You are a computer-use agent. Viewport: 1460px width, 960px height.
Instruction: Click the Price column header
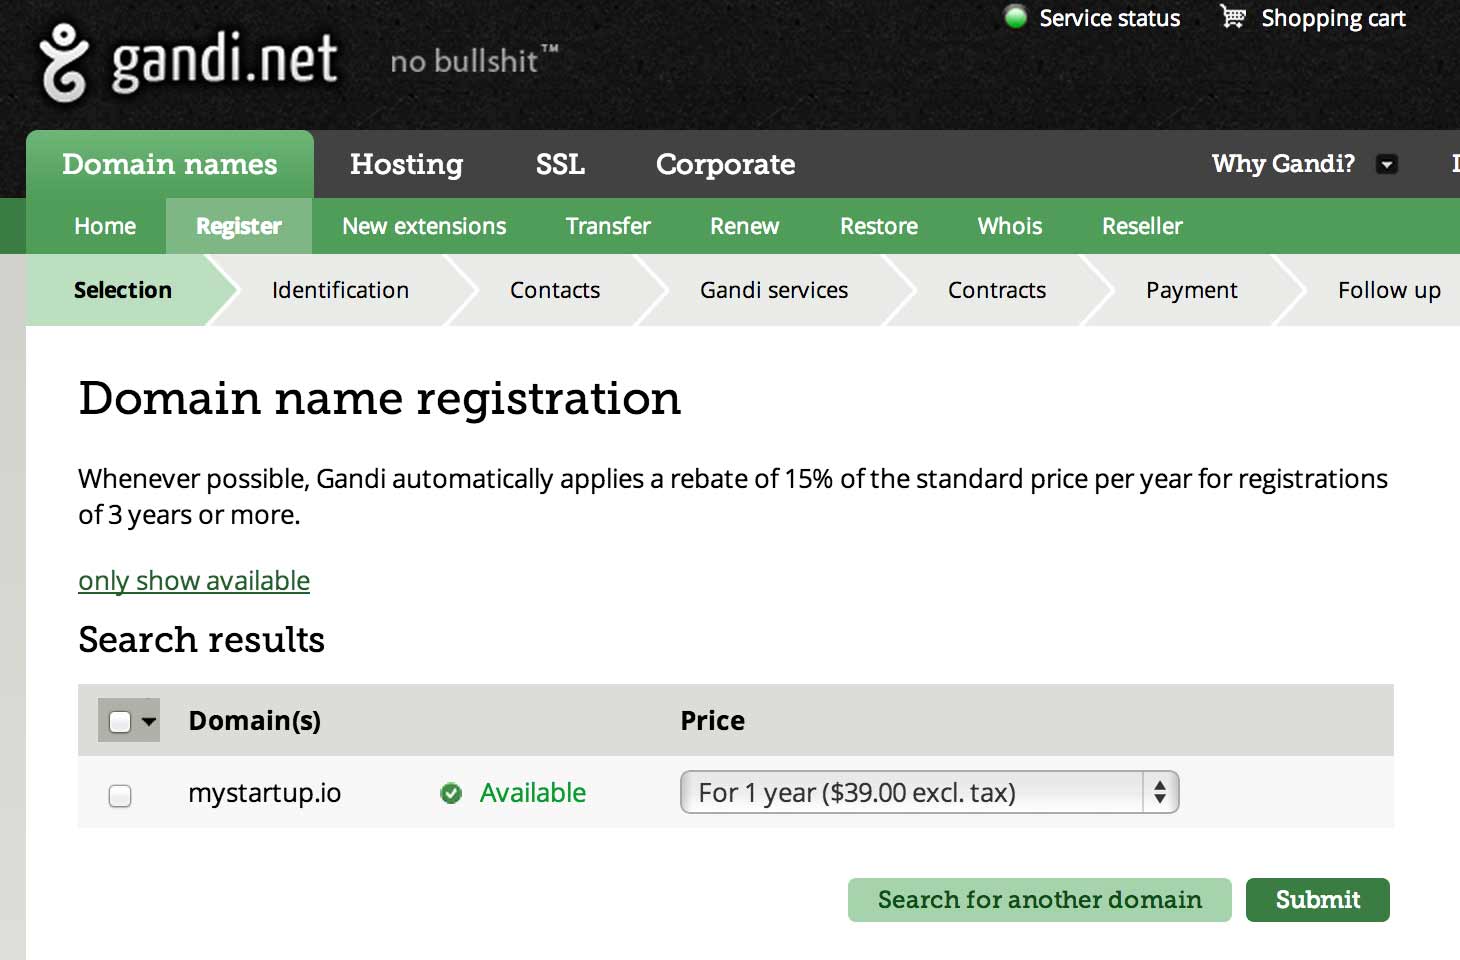tap(713, 721)
